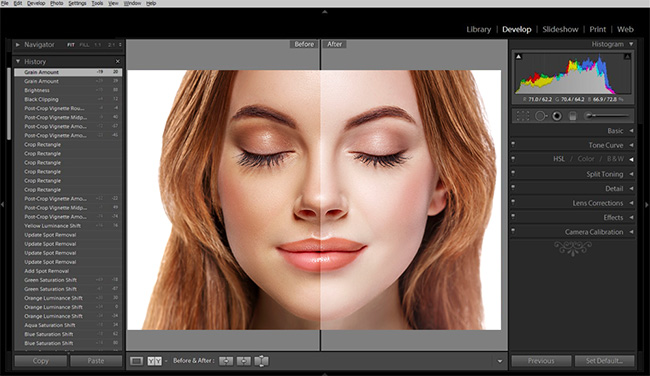The image size is (650, 376).
Task: Expand the Basic panel
Action: [x=631, y=131]
